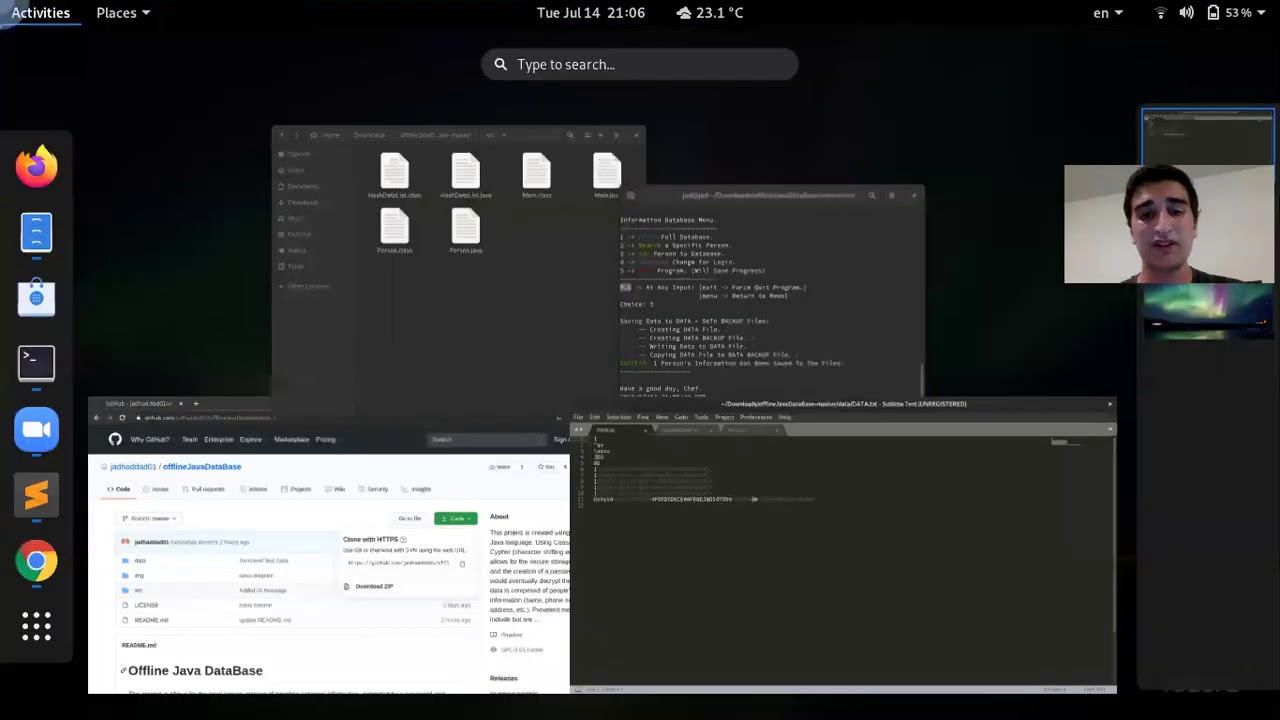1280x720 pixels.
Task: Open the Places menu
Action: 123,13
